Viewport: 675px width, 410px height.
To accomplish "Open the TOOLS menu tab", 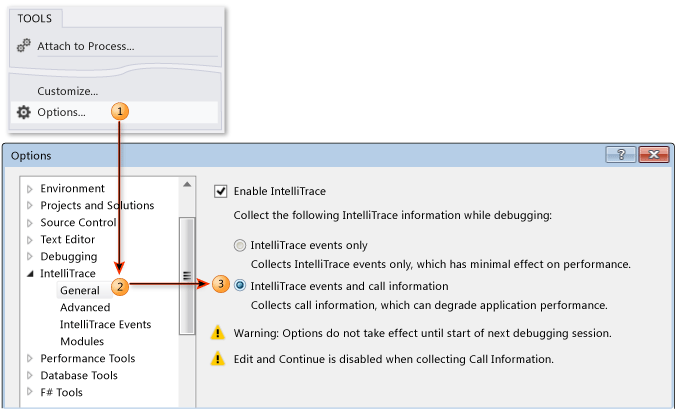I will point(35,19).
